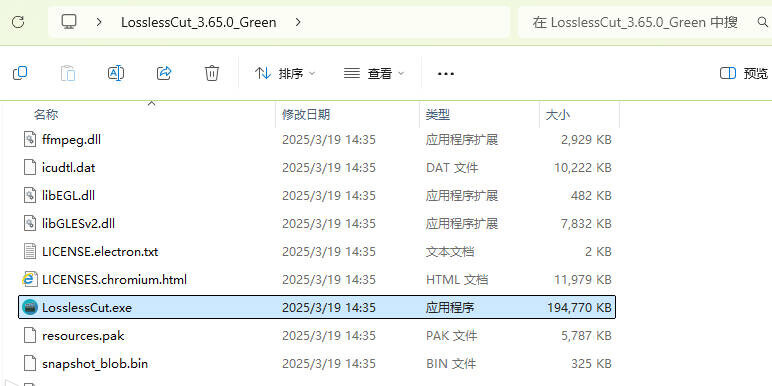Click the 325 KB size value

(591, 364)
